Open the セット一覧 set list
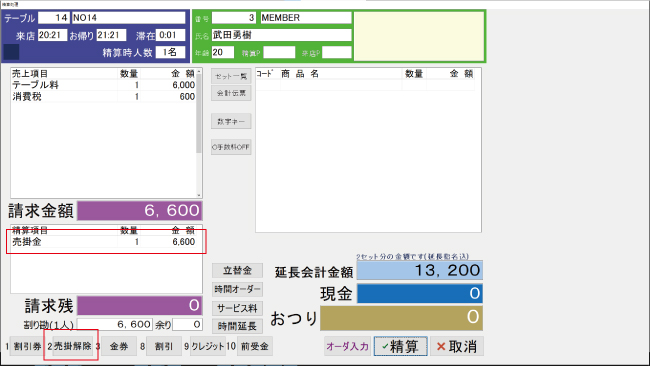Viewport: 650px width, 366px height. 231,76
